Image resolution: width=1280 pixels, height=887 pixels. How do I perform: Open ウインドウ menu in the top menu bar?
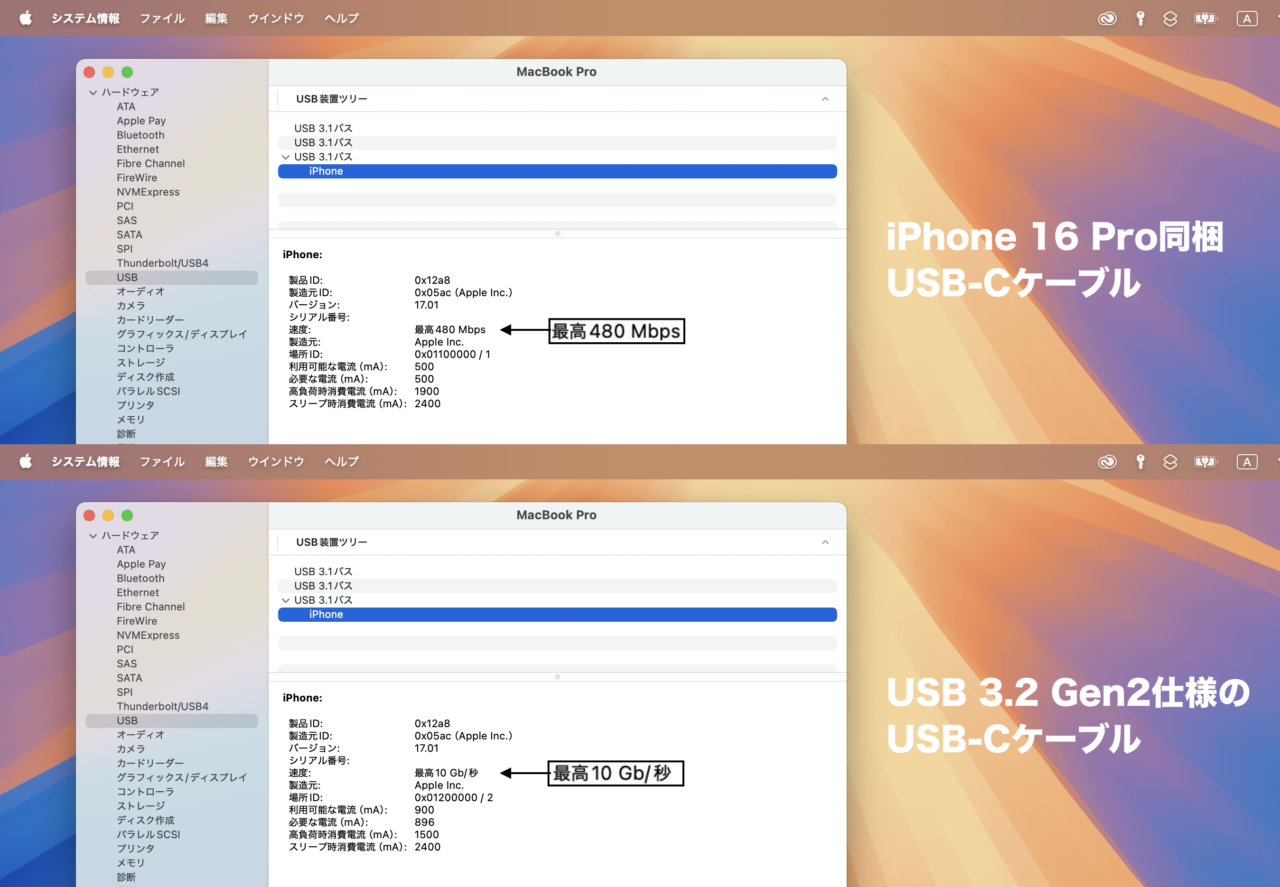pyautogui.click(x=276, y=18)
